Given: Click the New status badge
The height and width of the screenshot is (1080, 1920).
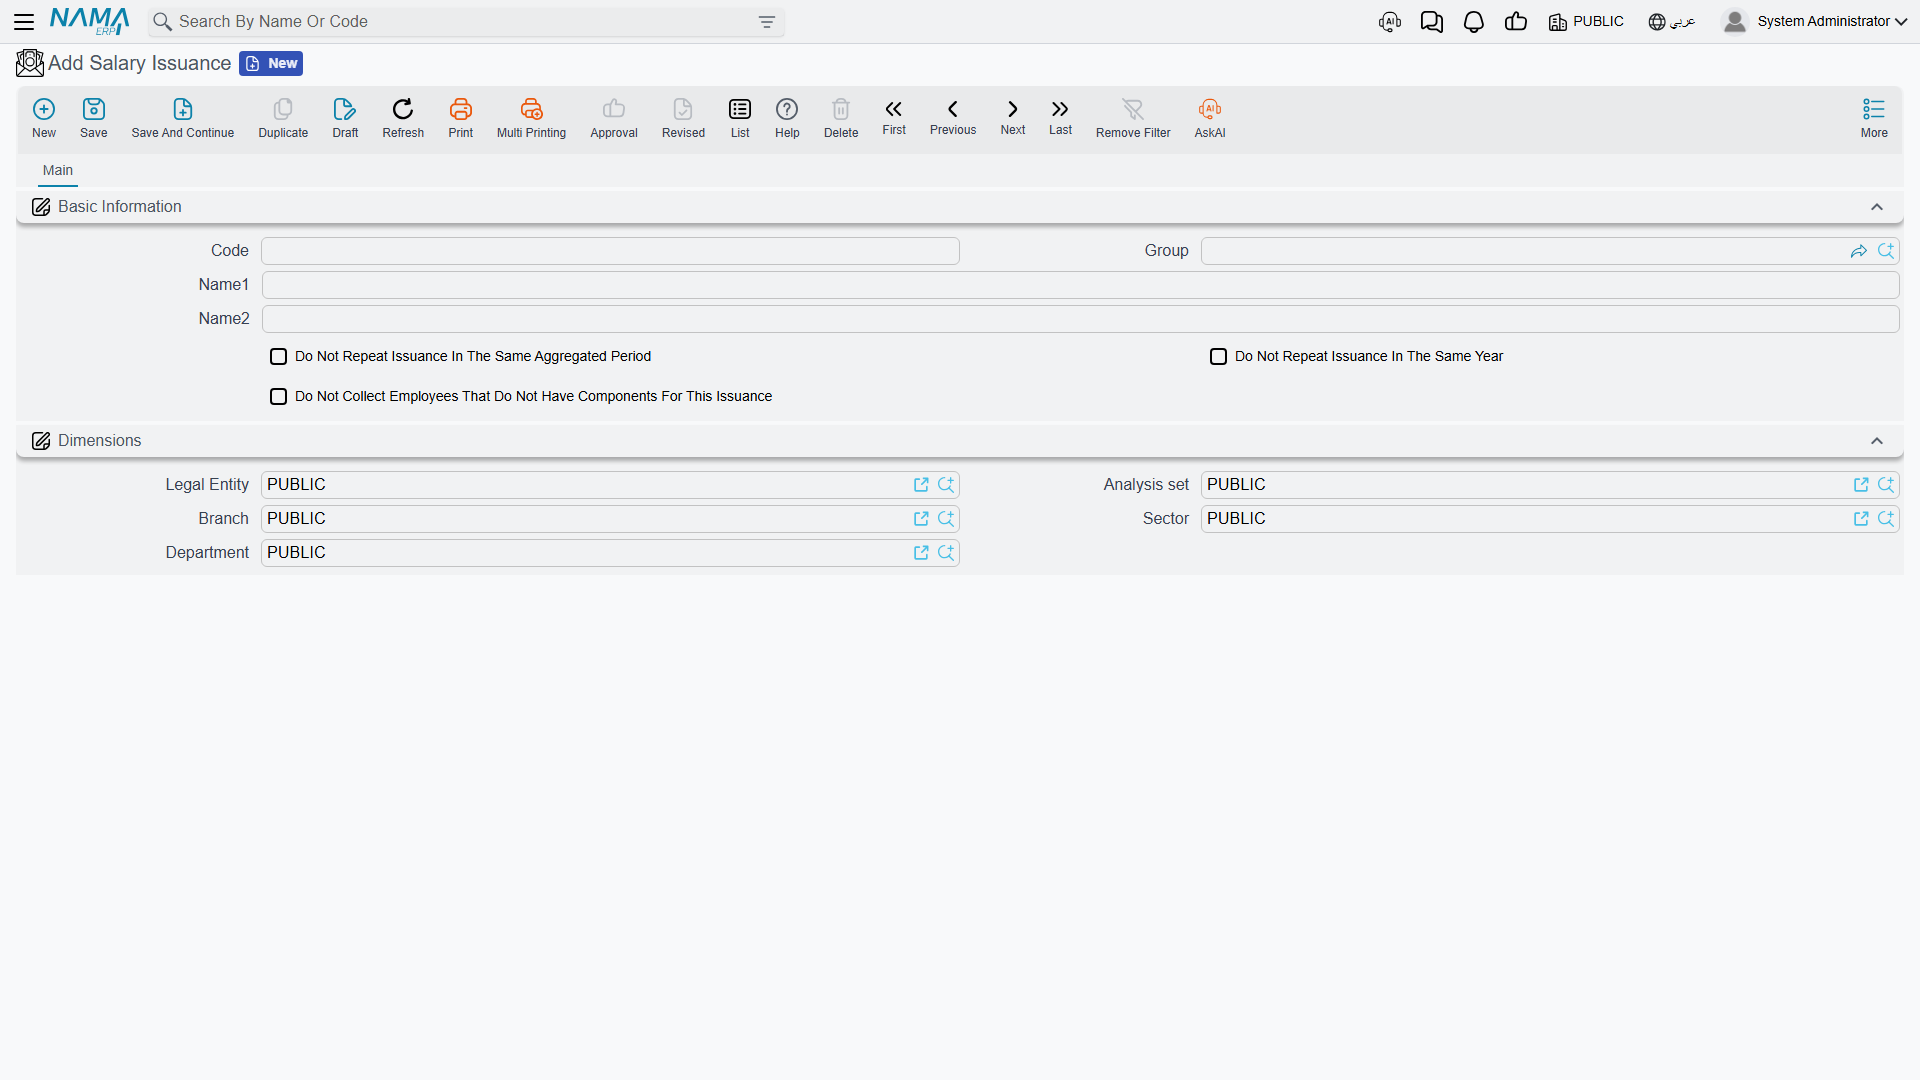Looking at the screenshot, I should pyautogui.click(x=271, y=64).
